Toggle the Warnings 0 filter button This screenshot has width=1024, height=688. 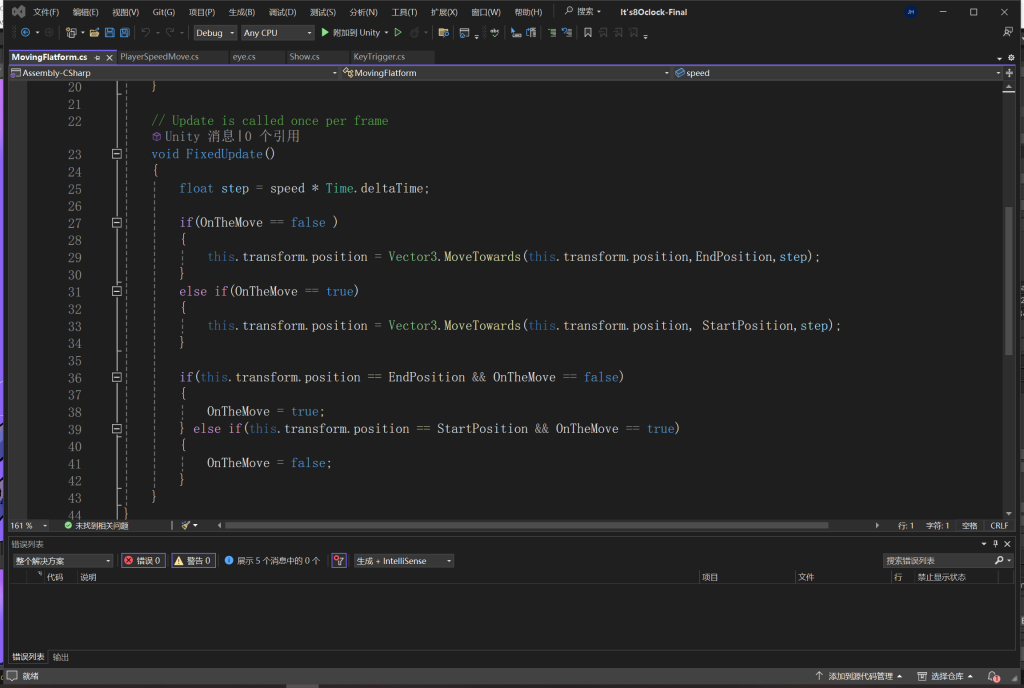[193, 561]
